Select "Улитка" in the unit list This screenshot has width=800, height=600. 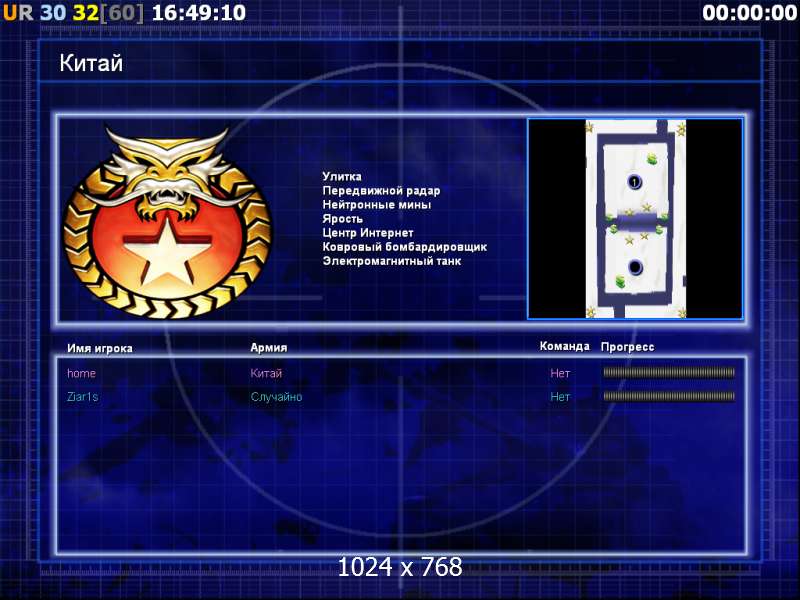[x=342, y=177]
